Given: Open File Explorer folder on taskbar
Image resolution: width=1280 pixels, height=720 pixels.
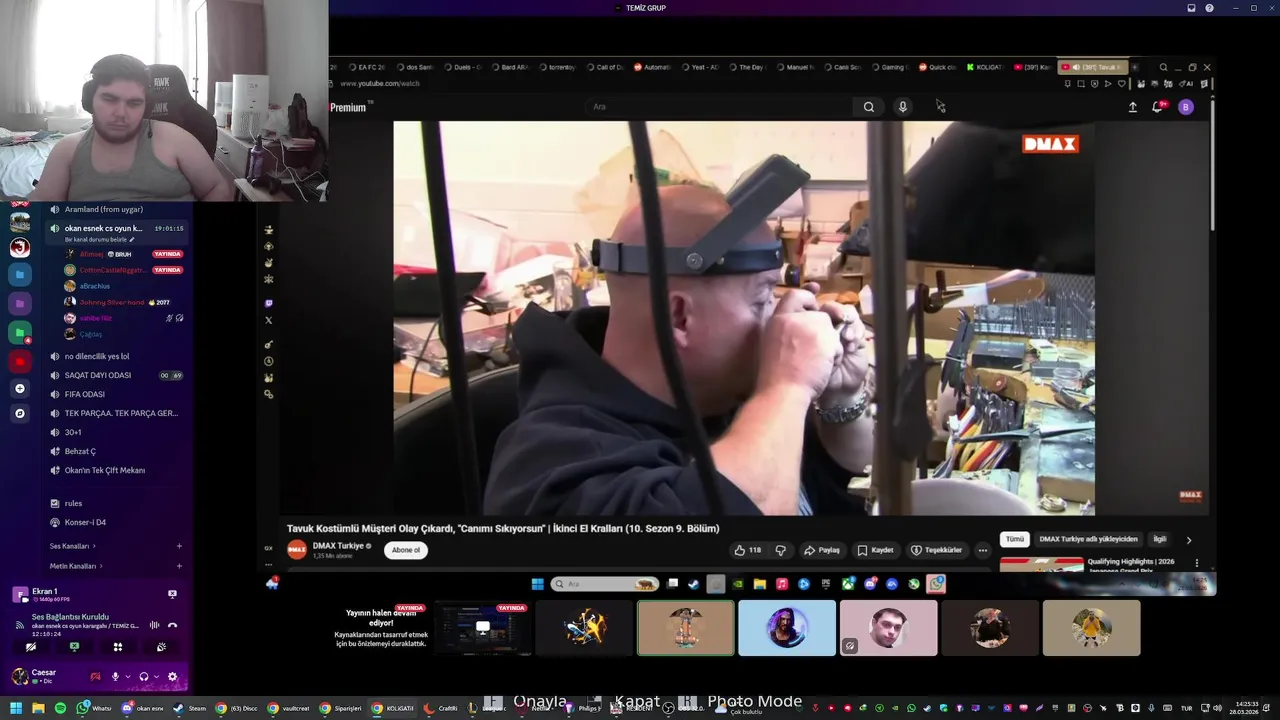Looking at the screenshot, I should click(x=38, y=708).
